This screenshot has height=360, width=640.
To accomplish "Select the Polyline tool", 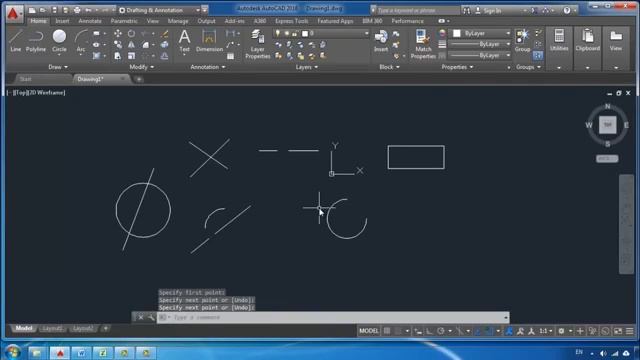I will (x=36, y=41).
